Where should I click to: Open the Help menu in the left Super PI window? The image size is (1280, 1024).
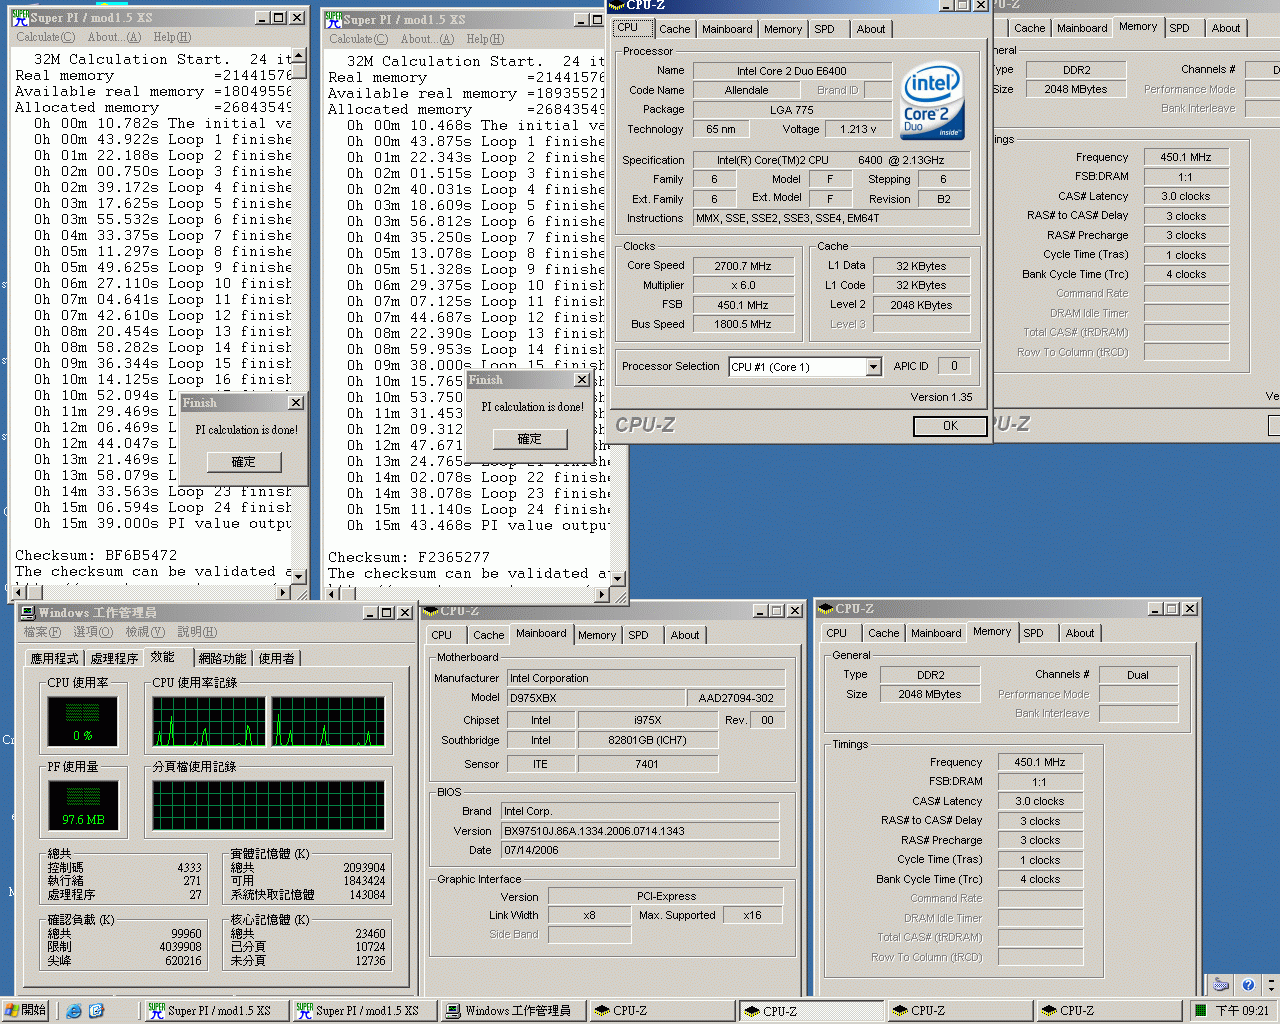[172, 37]
